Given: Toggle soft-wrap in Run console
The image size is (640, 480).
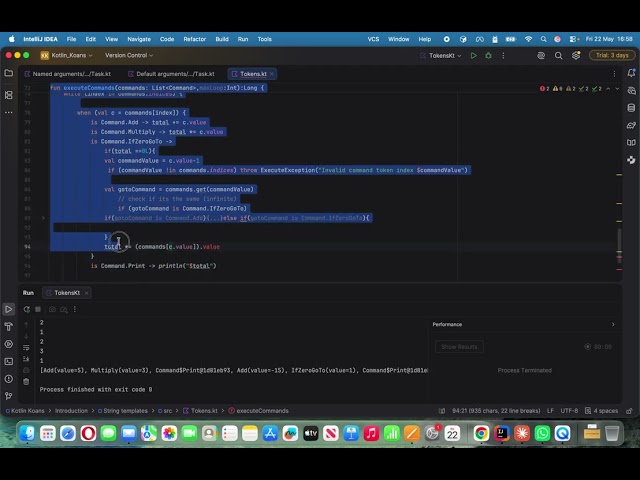Looking at the screenshot, I should (26, 348).
